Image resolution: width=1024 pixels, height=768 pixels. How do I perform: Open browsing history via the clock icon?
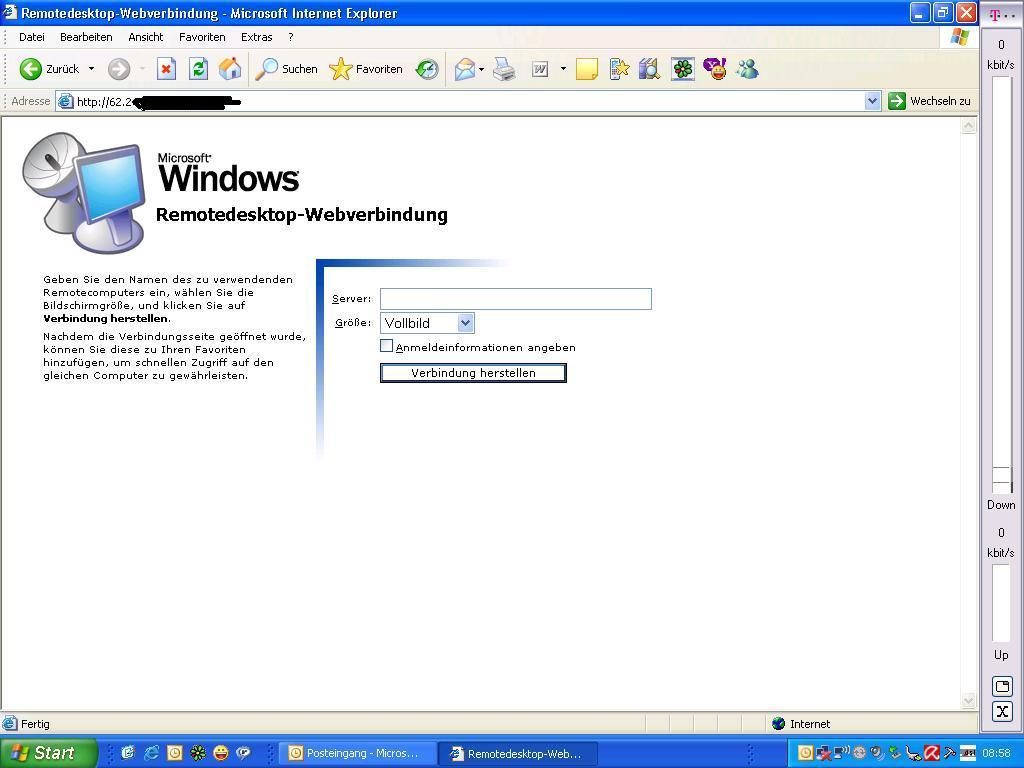tap(427, 69)
